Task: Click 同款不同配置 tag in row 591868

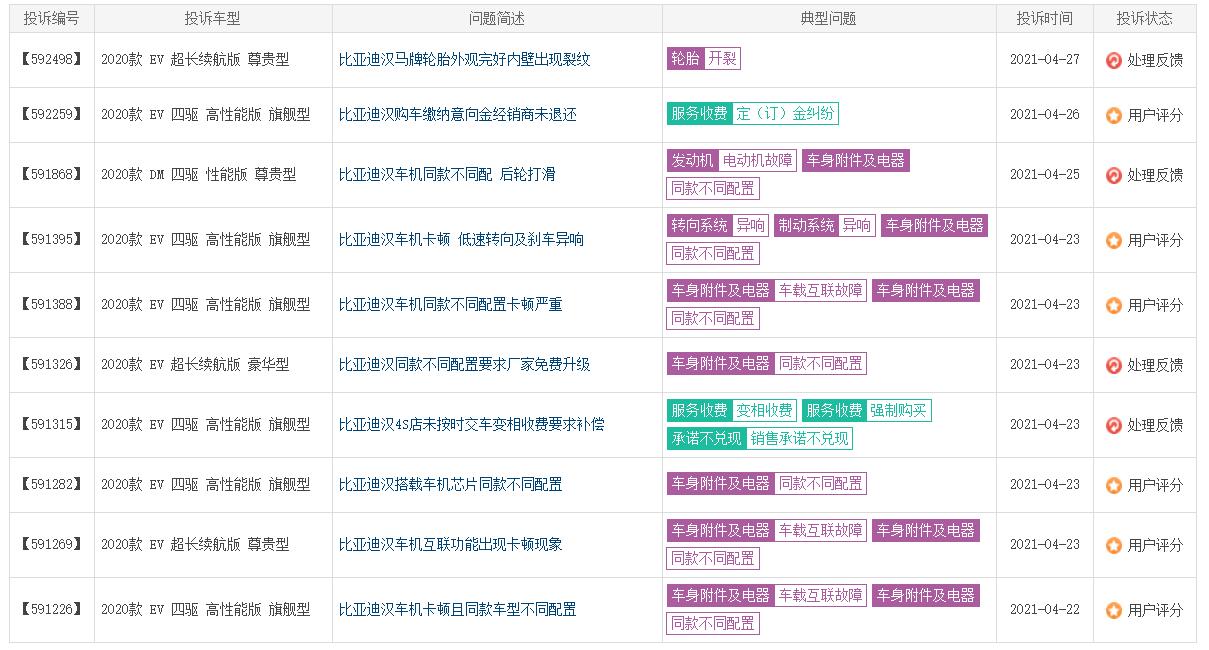Action: (x=713, y=189)
